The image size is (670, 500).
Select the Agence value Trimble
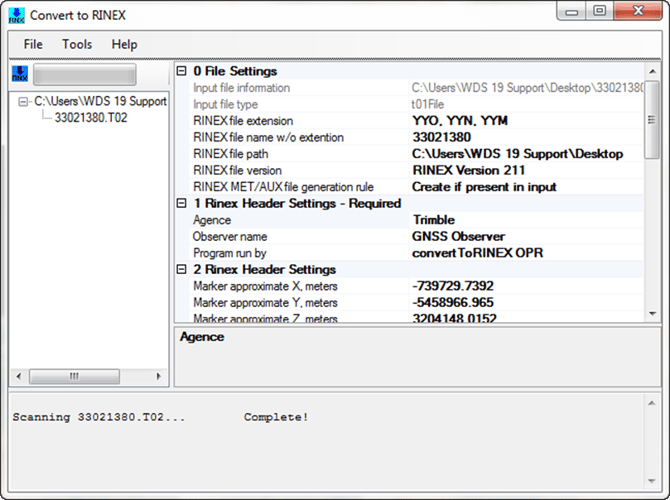coord(525,220)
